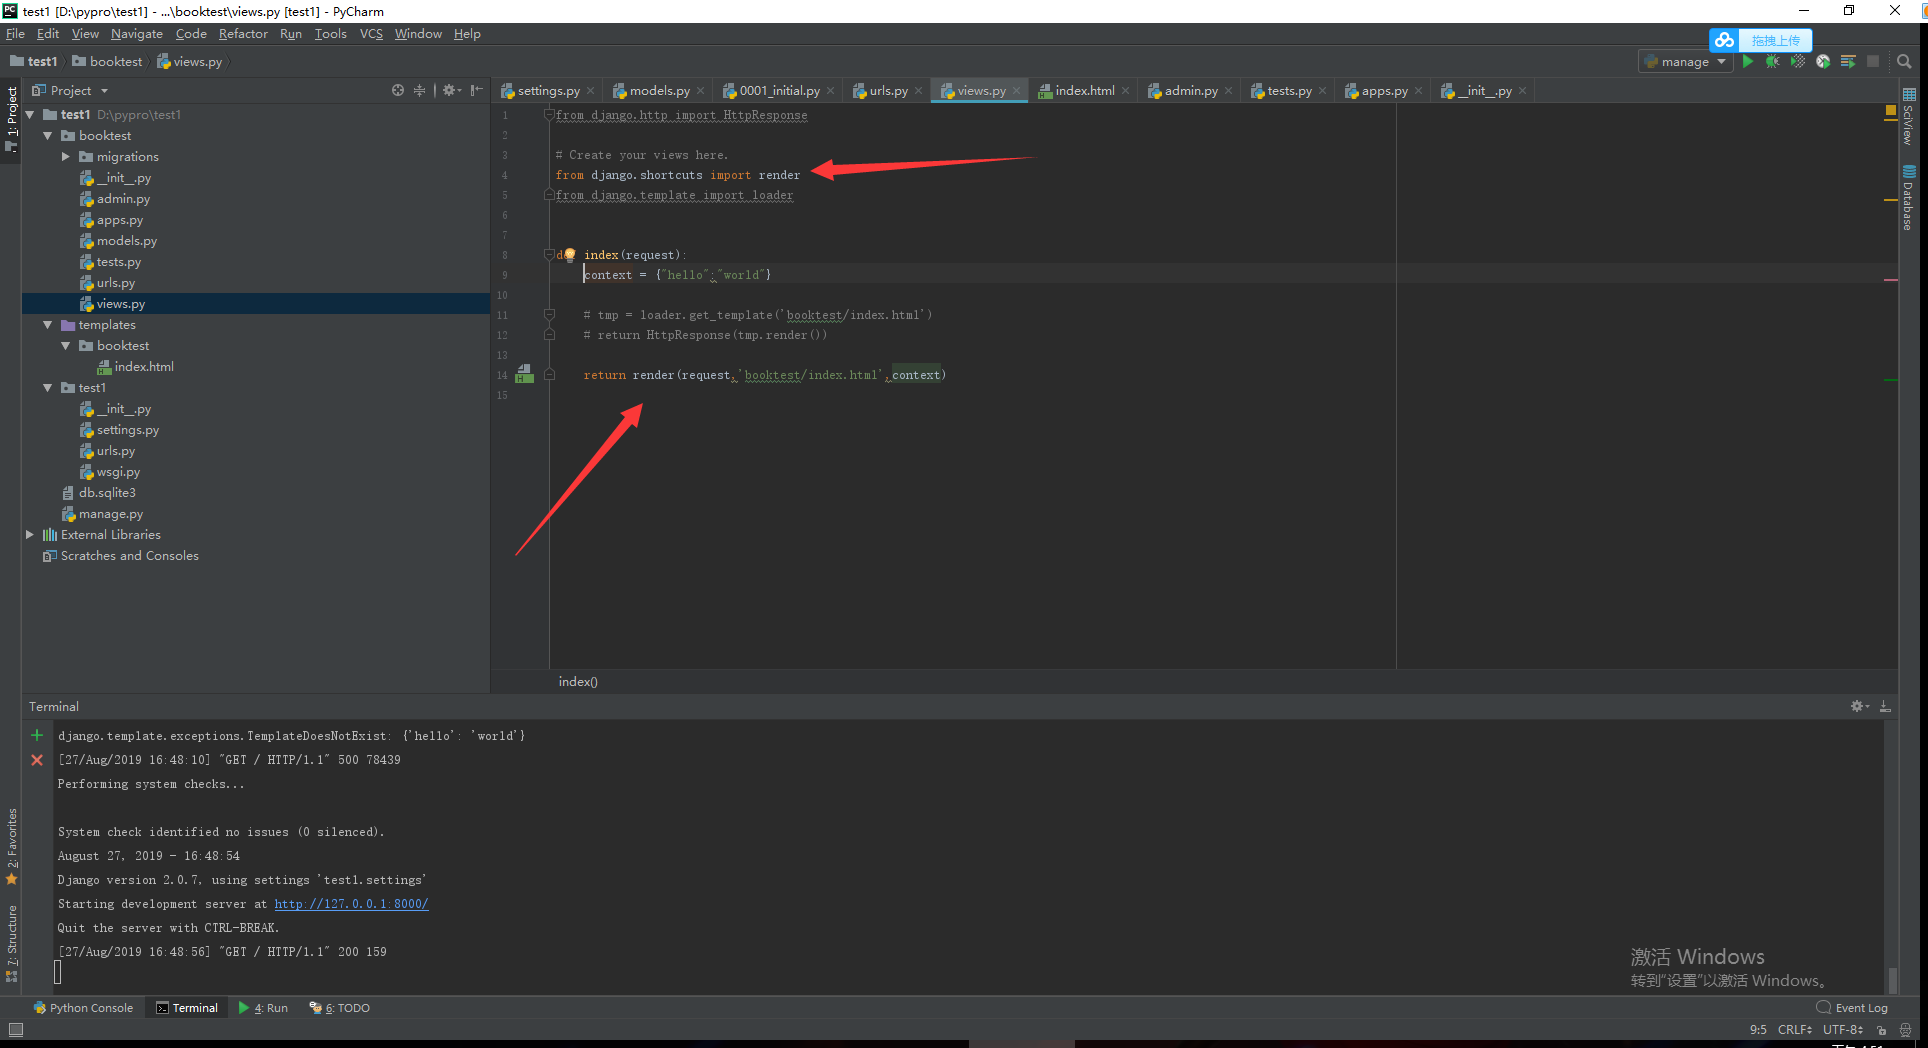The width and height of the screenshot is (1928, 1048).
Task: Open the 6: TODO tool window
Action: coord(340,1008)
